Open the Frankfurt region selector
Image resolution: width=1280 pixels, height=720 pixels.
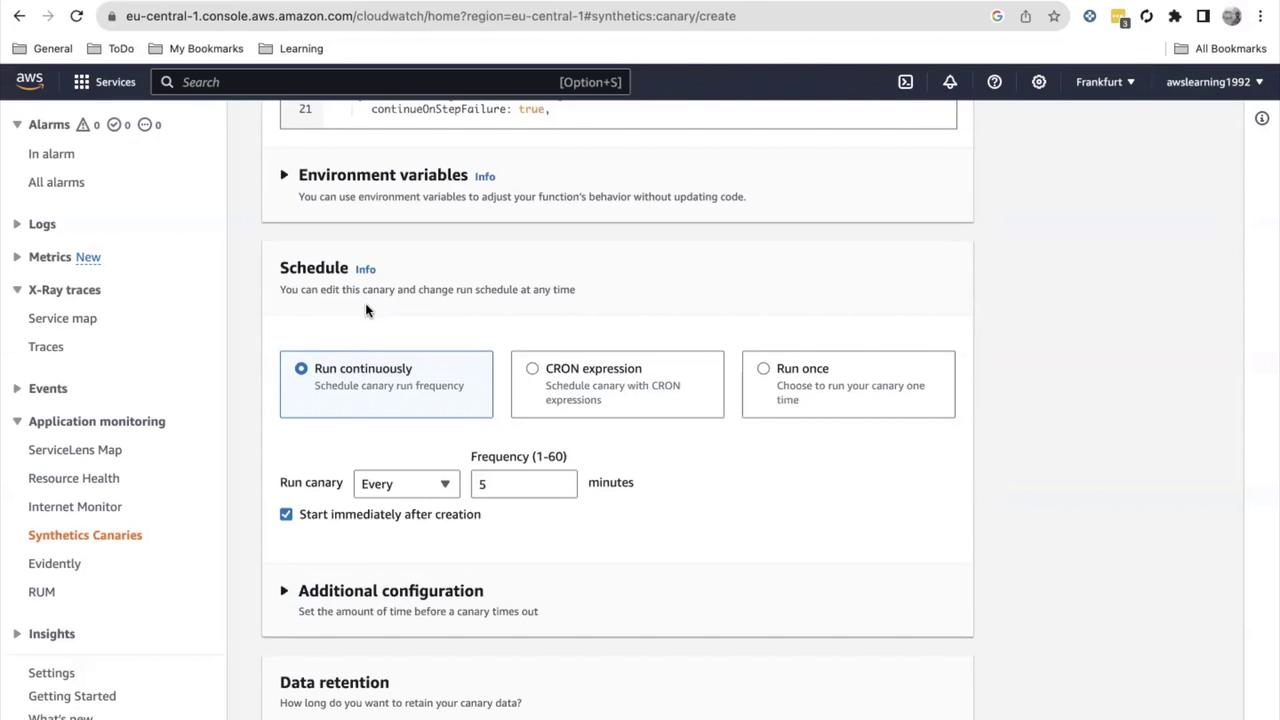[x=1105, y=82]
